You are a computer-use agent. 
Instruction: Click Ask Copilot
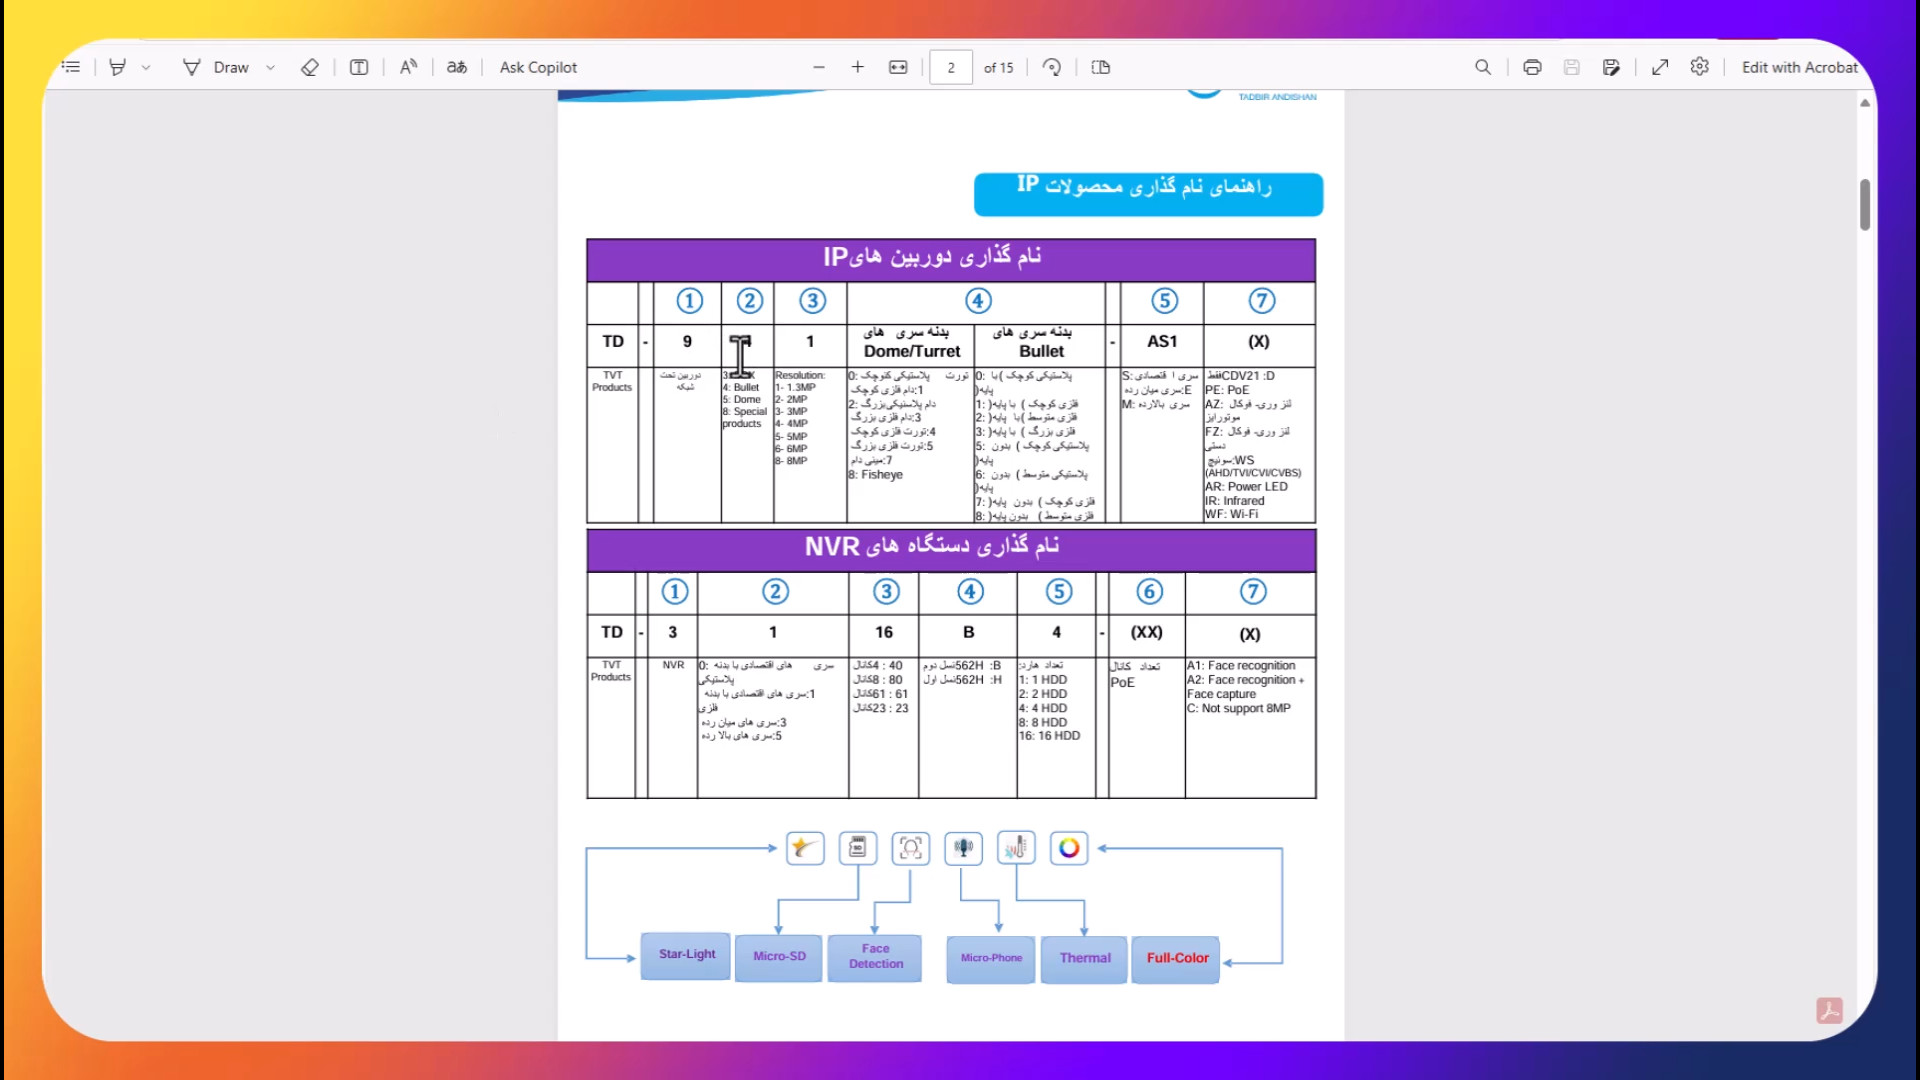coord(538,67)
